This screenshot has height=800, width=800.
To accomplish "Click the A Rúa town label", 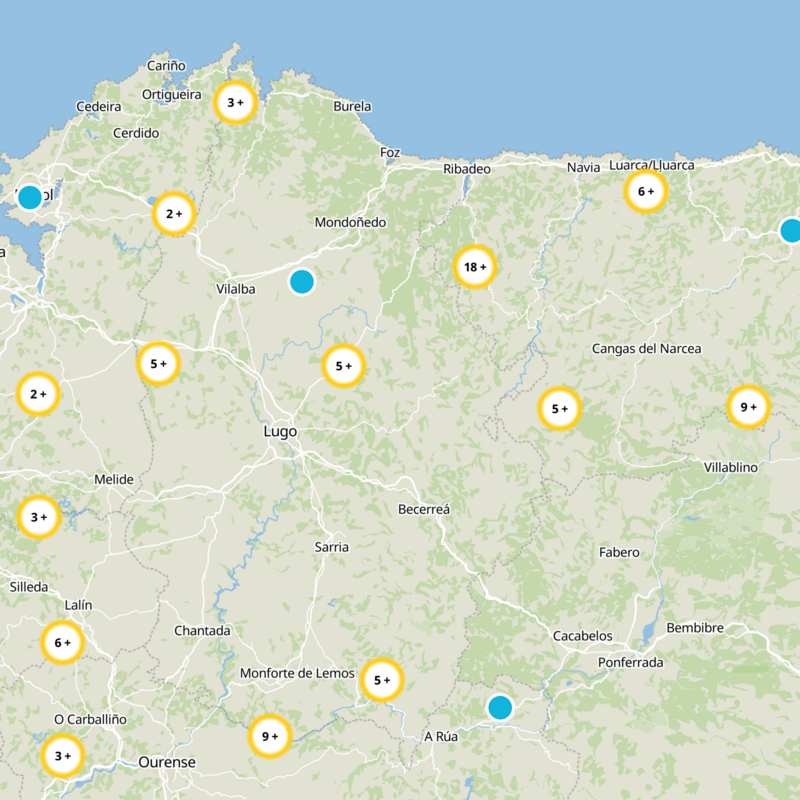I will click(441, 737).
